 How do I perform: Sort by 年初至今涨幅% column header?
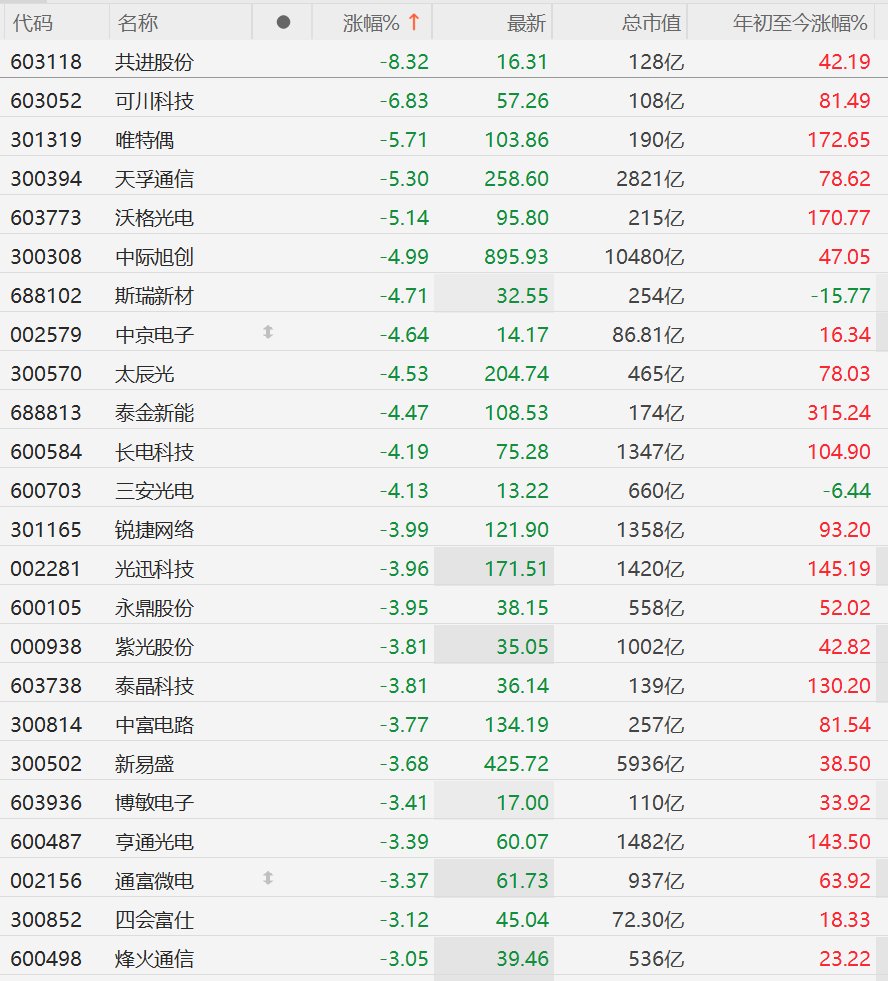tap(800, 23)
